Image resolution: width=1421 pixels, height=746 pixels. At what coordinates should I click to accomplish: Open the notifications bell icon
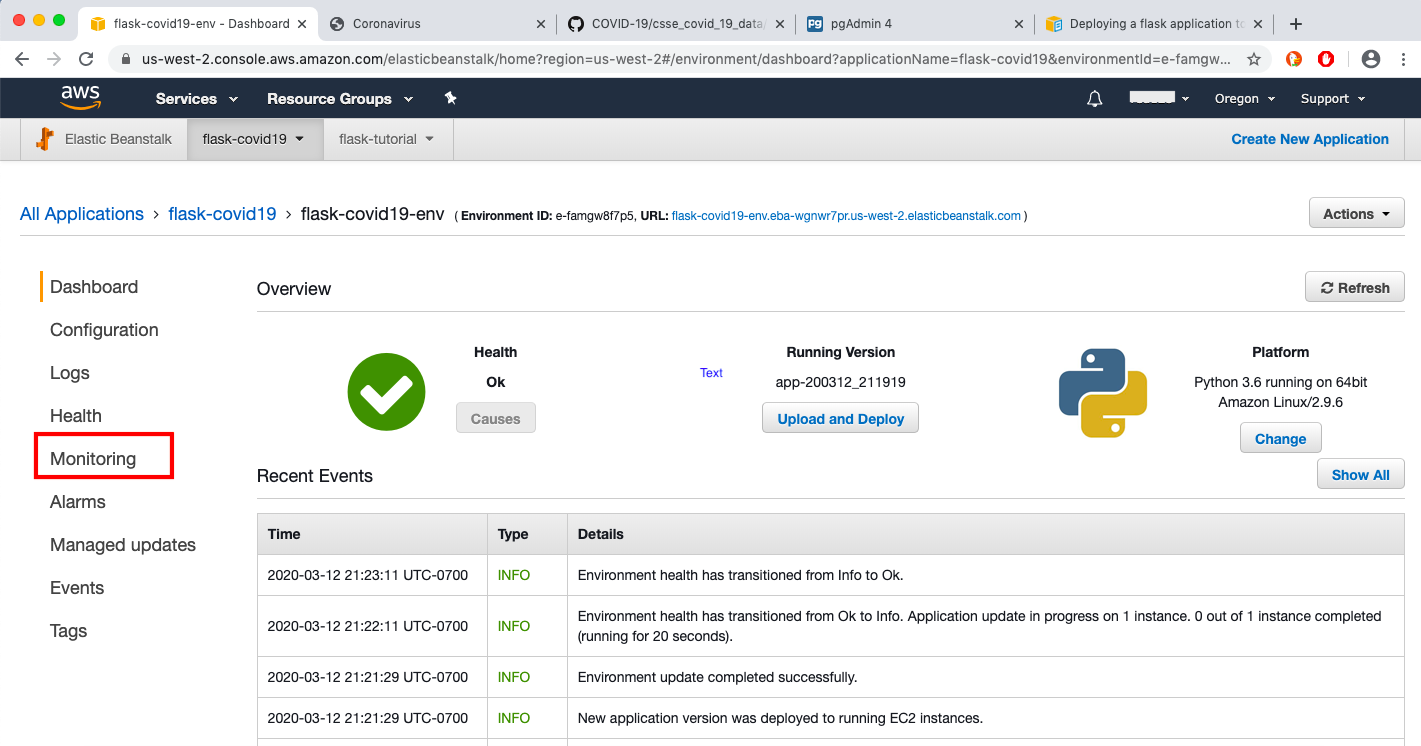point(1095,98)
